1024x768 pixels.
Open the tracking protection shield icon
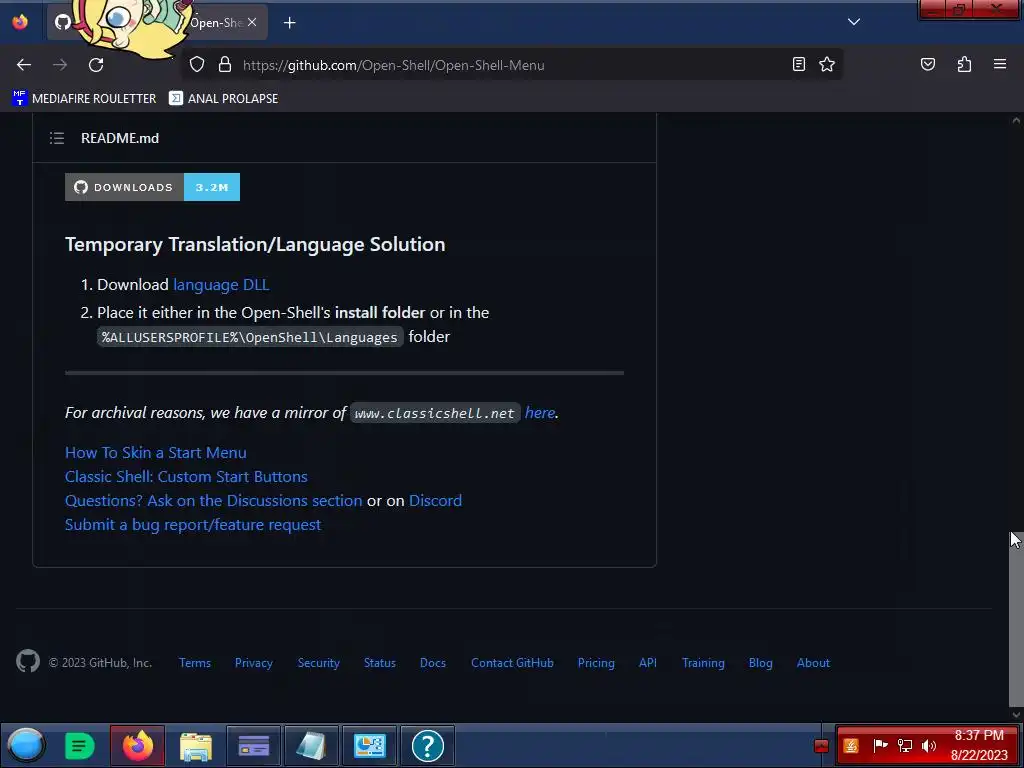(197, 64)
